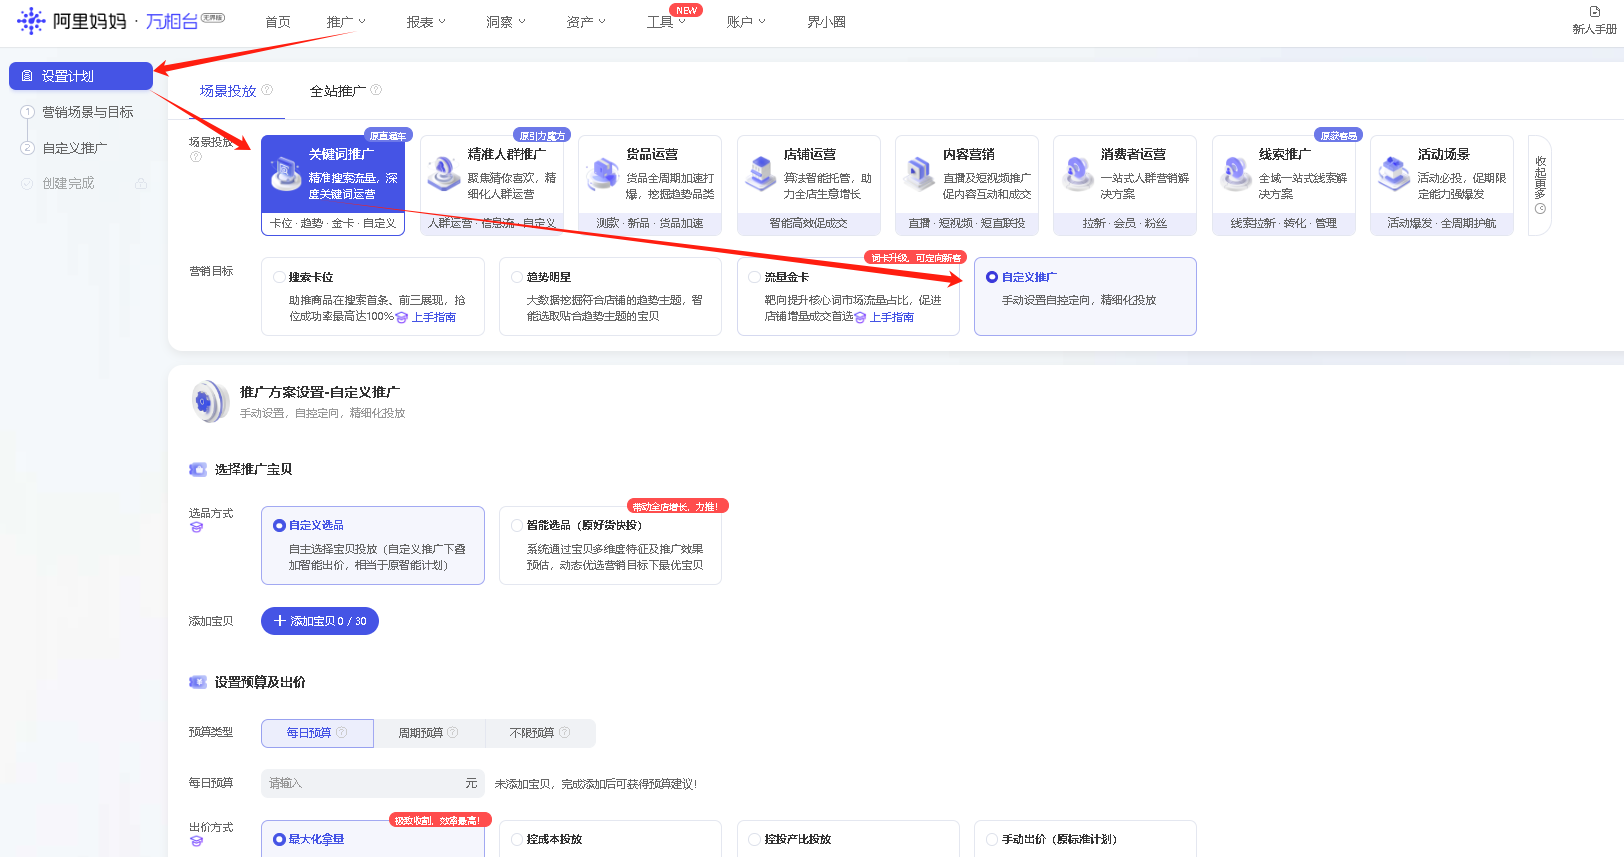Viewport: 1624px width, 857px height.
Task: Open the 新人手册 document icon
Action: pos(1595,12)
